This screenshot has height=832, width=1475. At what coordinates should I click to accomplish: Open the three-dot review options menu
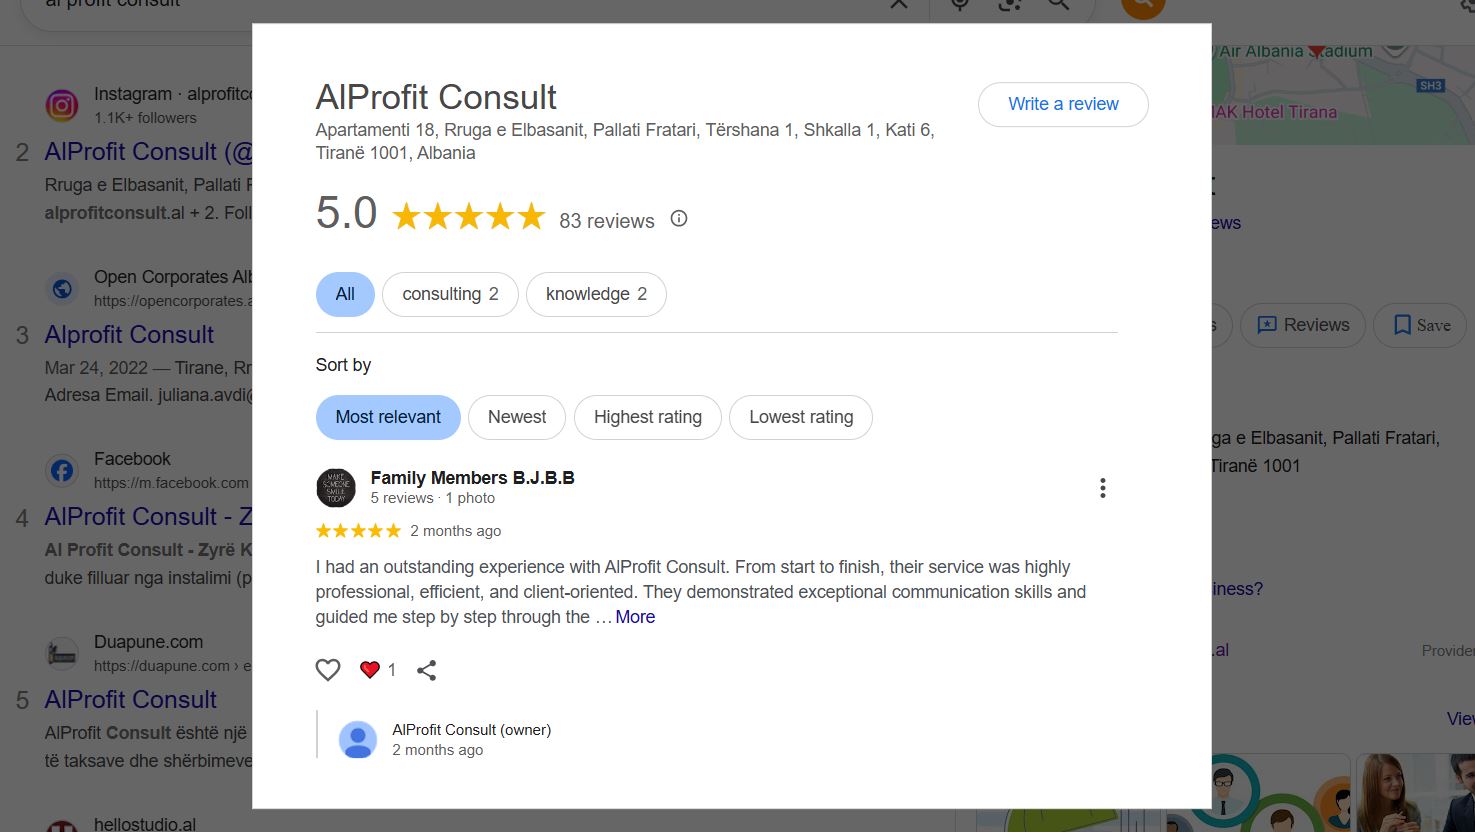coord(1102,488)
